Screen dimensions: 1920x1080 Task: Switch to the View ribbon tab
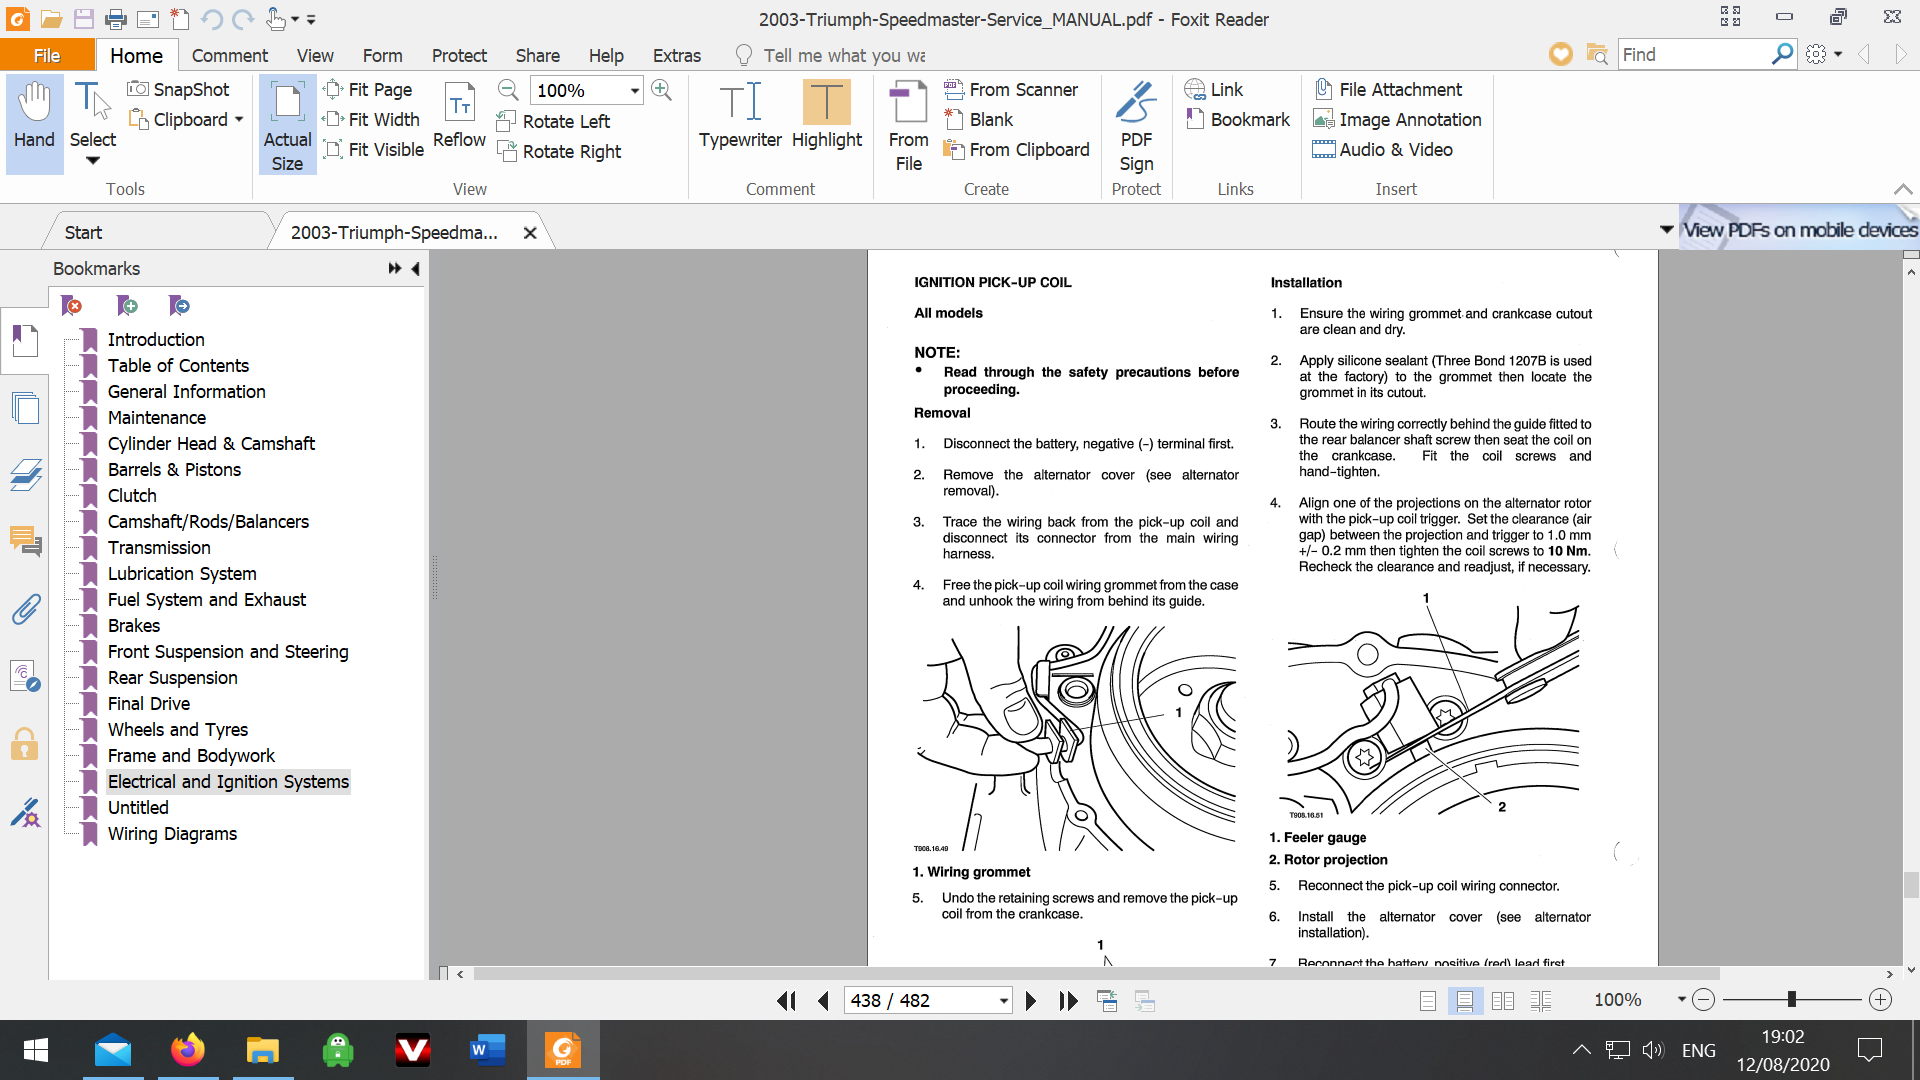(x=315, y=55)
